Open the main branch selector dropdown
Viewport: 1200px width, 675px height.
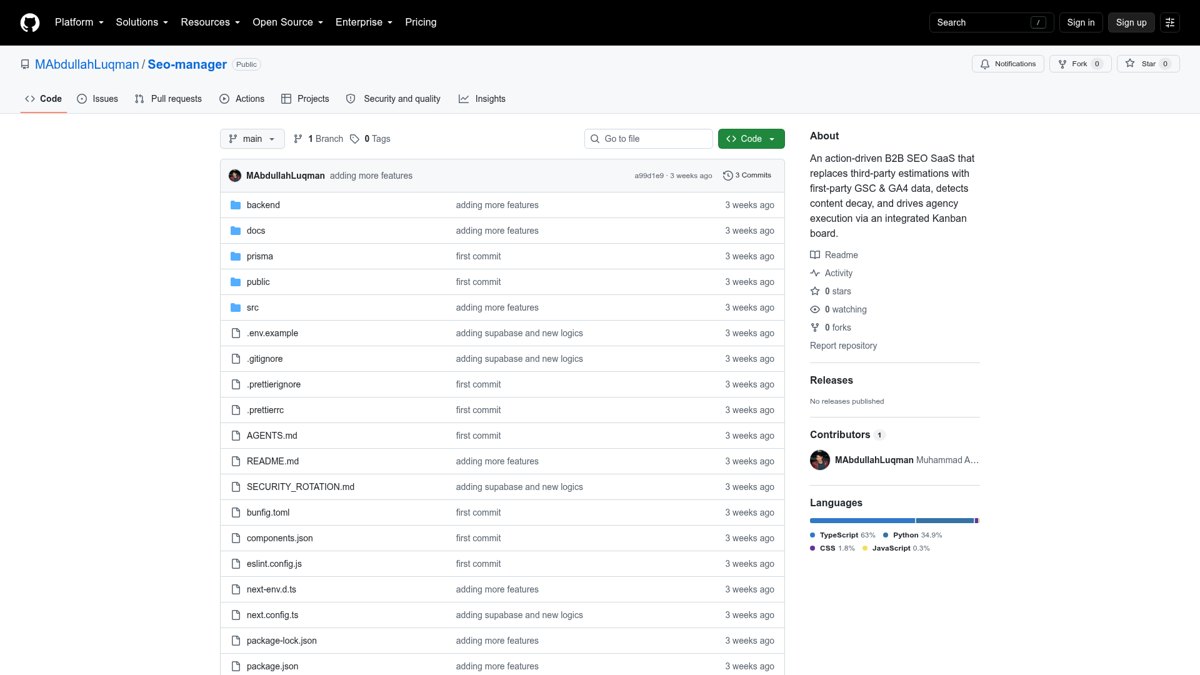(x=252, y=139)
